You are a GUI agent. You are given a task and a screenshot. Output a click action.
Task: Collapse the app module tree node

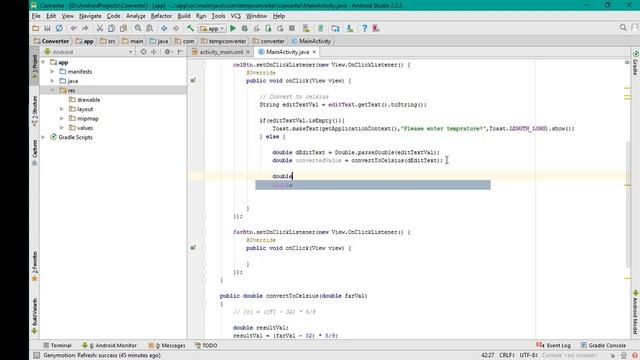(43, 62)
